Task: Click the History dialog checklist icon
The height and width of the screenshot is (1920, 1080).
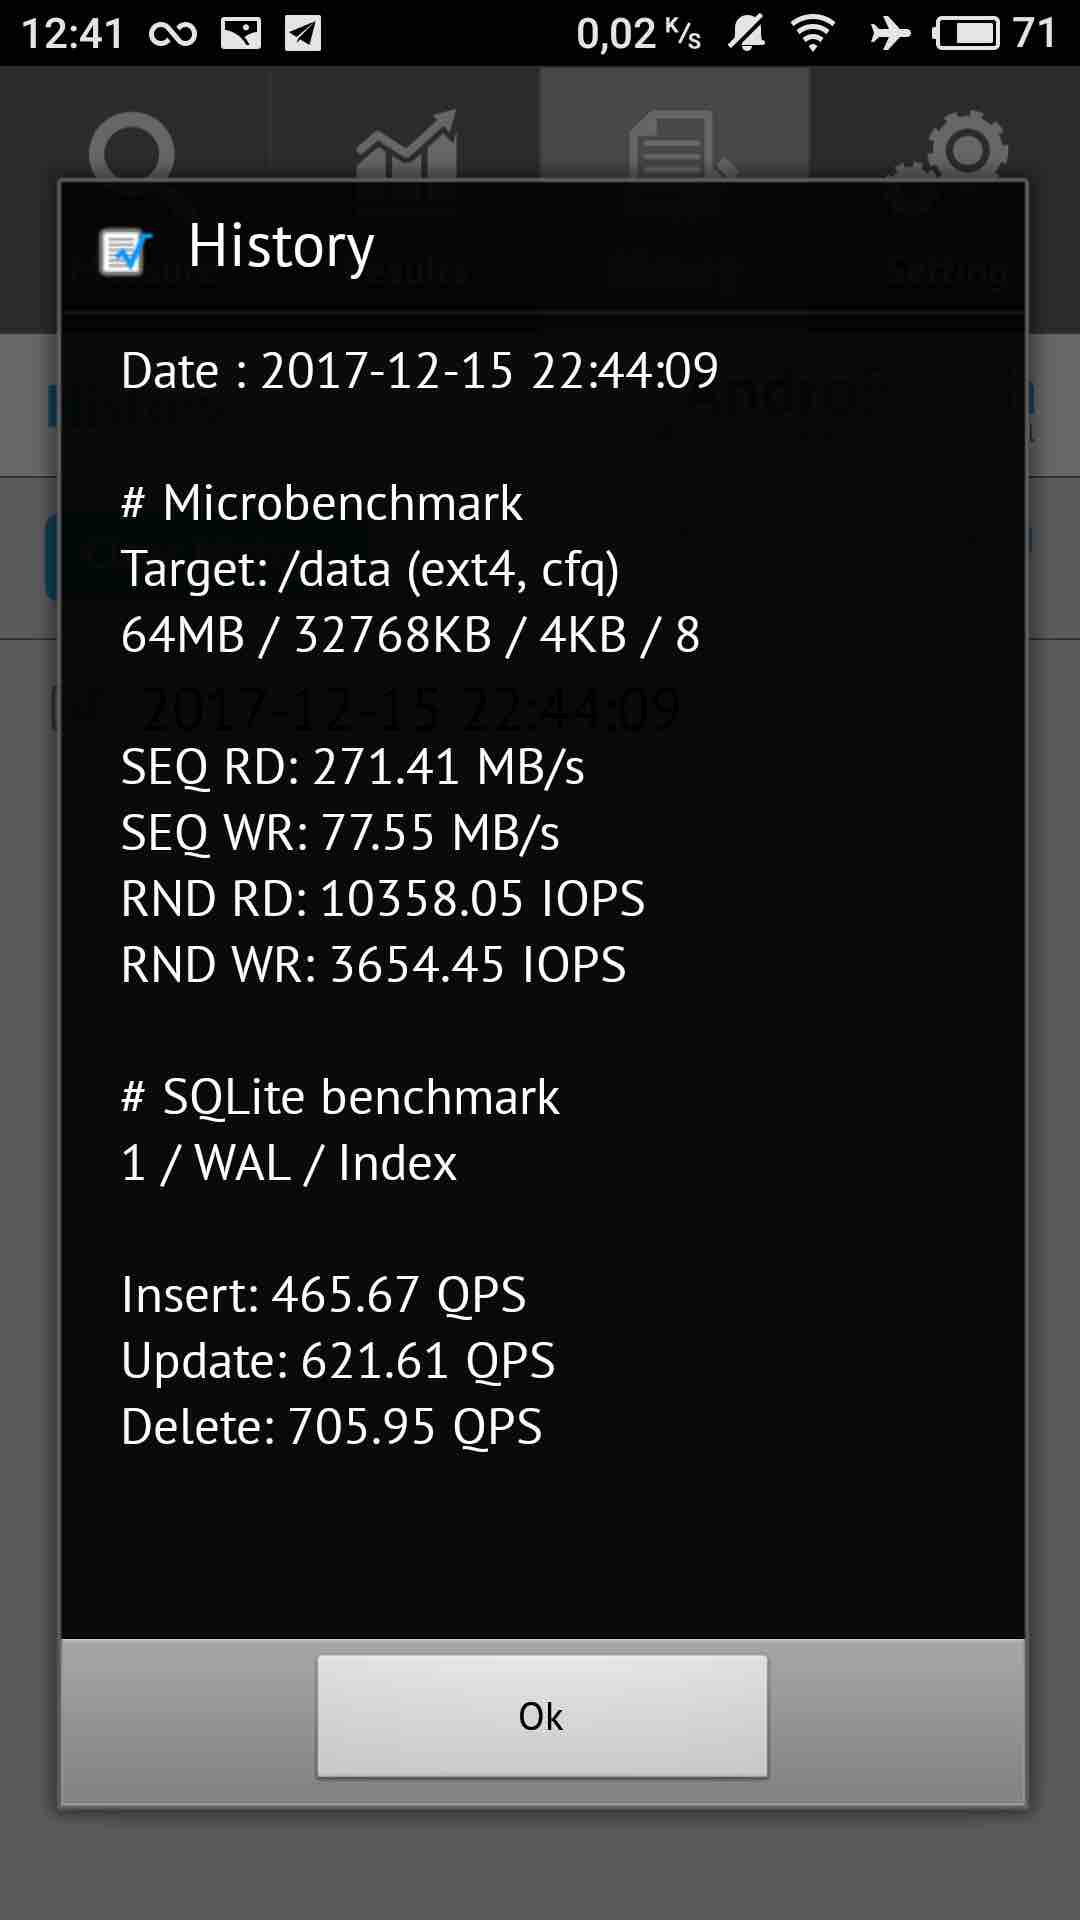Action: pos(125,251)
